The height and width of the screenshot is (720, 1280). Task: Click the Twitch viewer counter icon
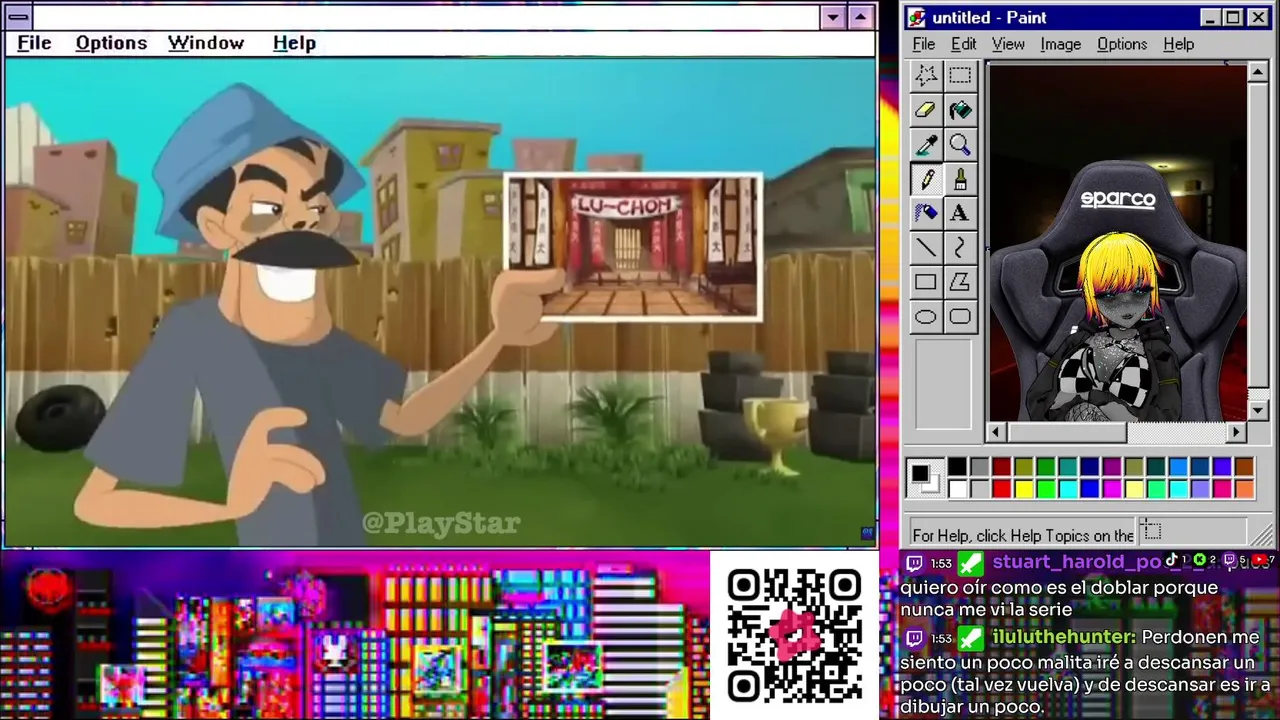click(1229, 560)
